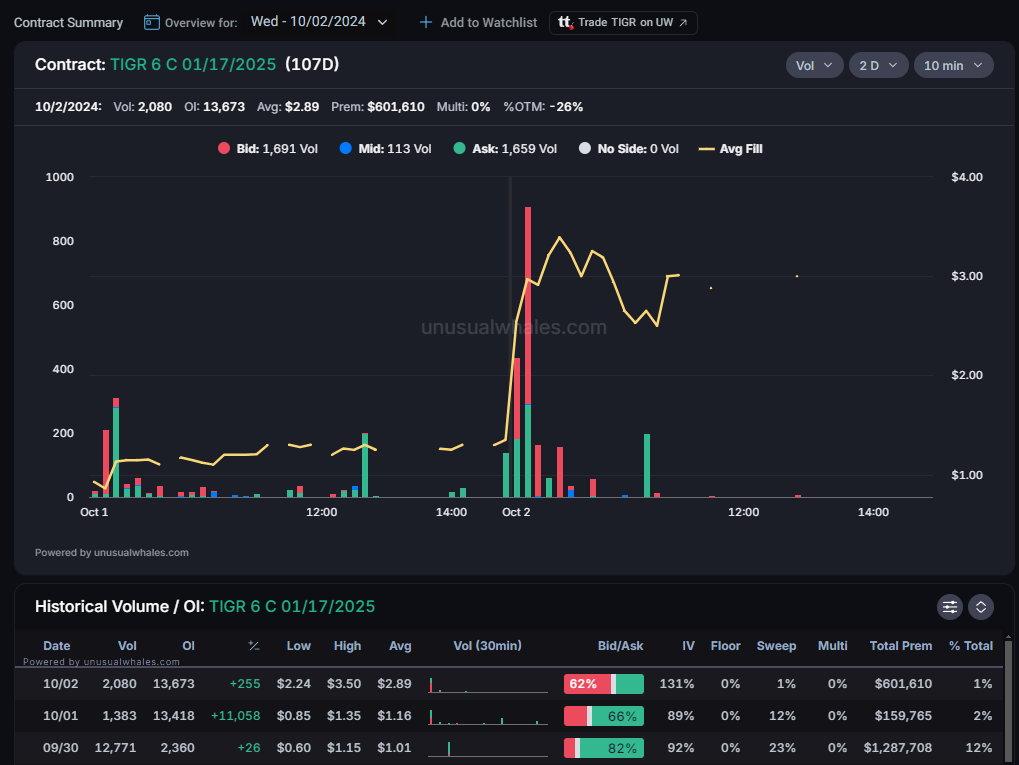Sort table by OI column
1019x765 pixels.
click(x=188, y=645)
